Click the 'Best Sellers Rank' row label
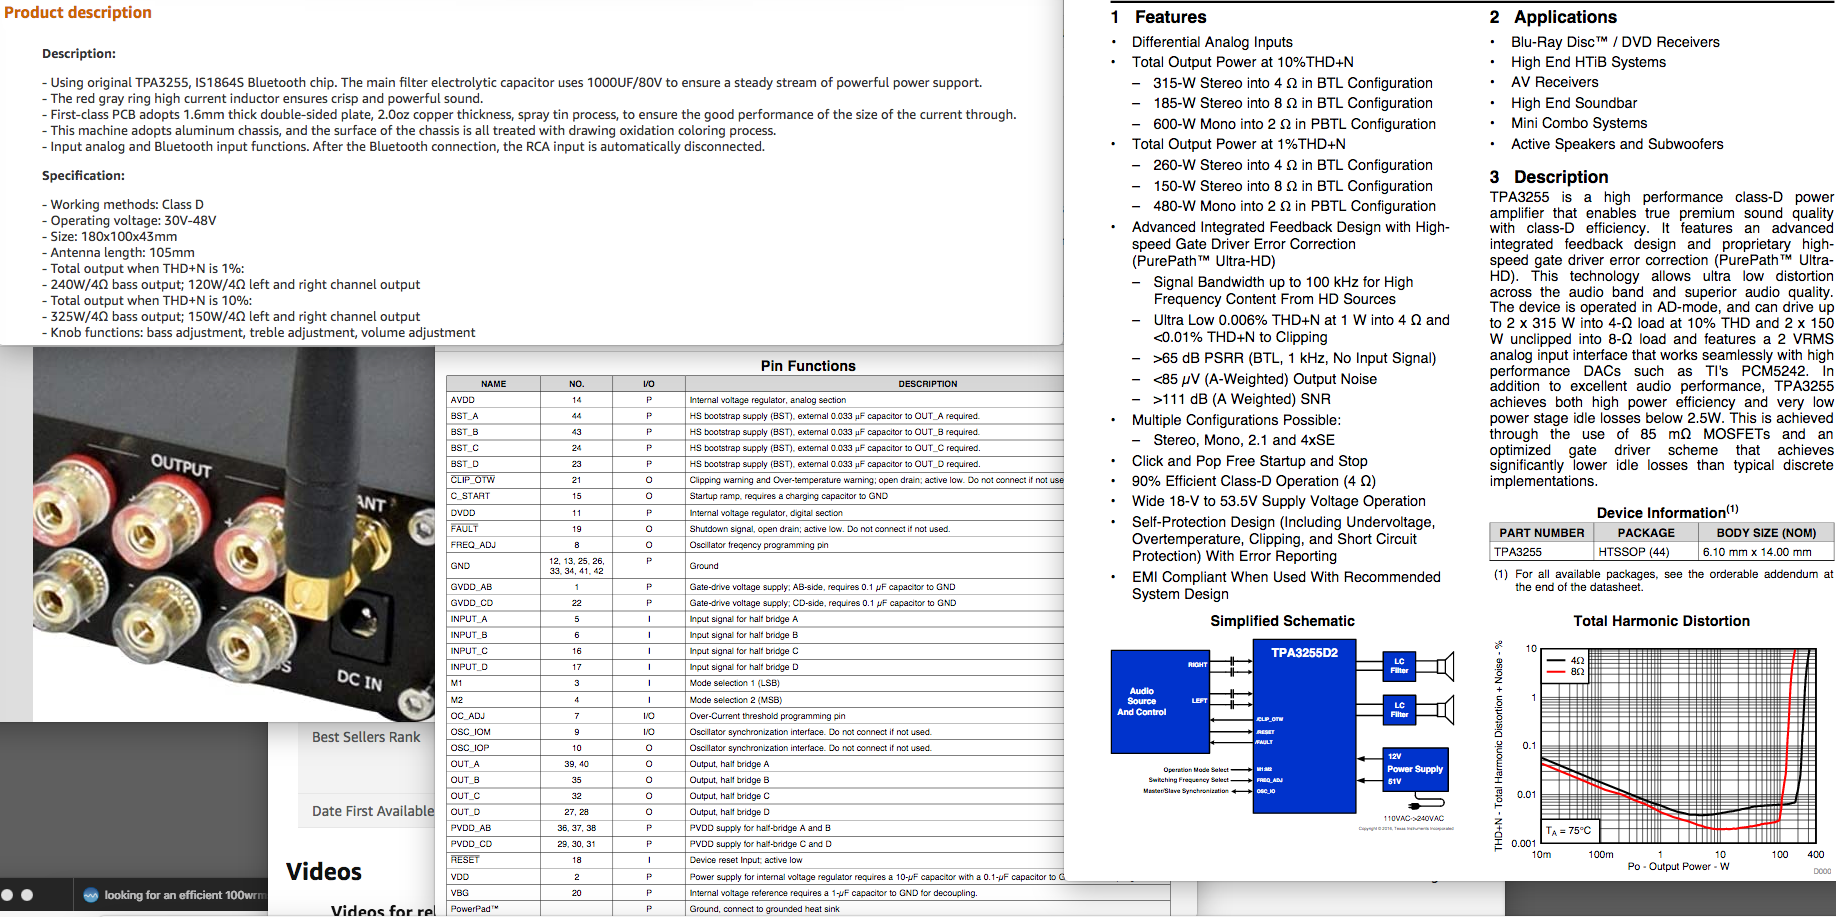The width and height of the screenshot is (1836, 917). click(366, 737)
